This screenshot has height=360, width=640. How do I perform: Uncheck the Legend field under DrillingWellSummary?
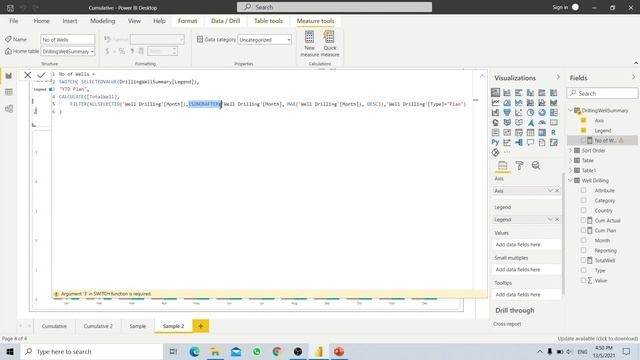[584, 131]
